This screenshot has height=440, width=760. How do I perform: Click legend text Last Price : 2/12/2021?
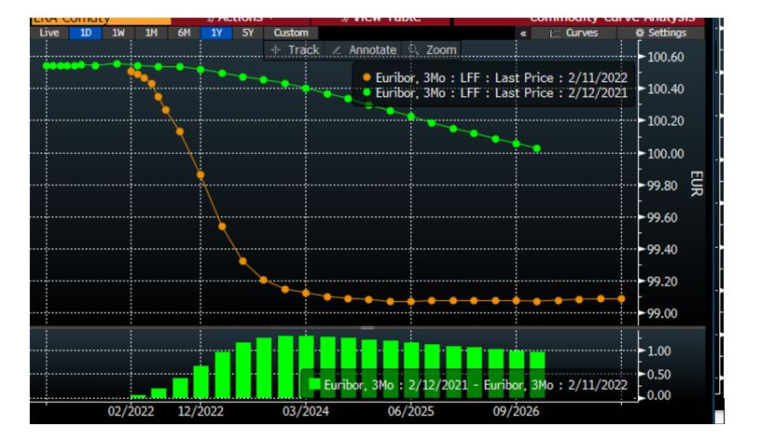coord(561,93)
